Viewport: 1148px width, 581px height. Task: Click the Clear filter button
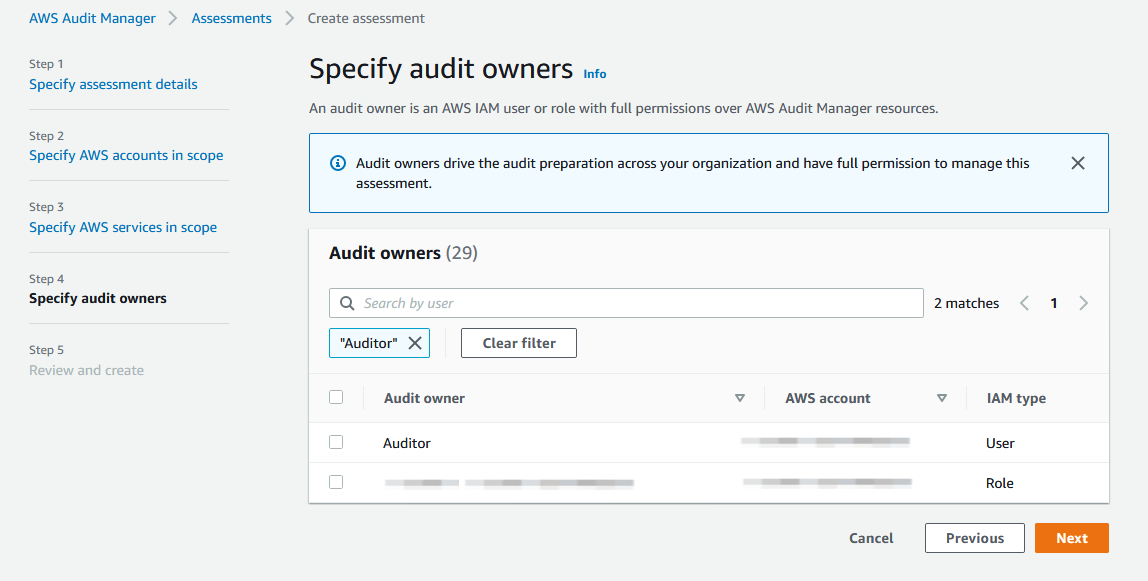[x=519, y=343]
